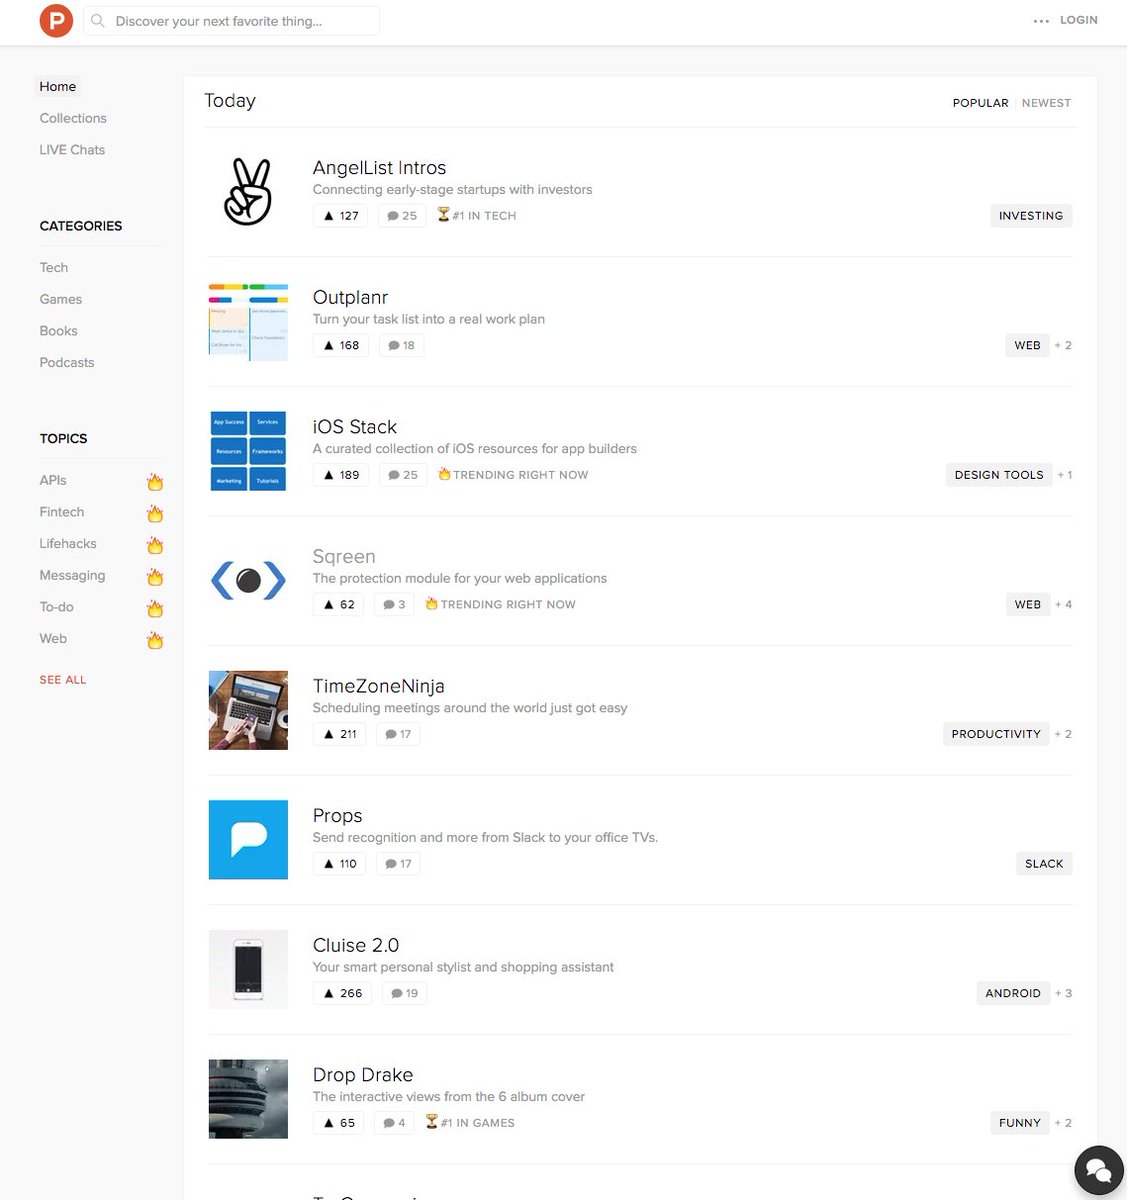Viewport: 1127px width, 1200px height.
Task: Select the Tech category
Action: click(54, 268)
